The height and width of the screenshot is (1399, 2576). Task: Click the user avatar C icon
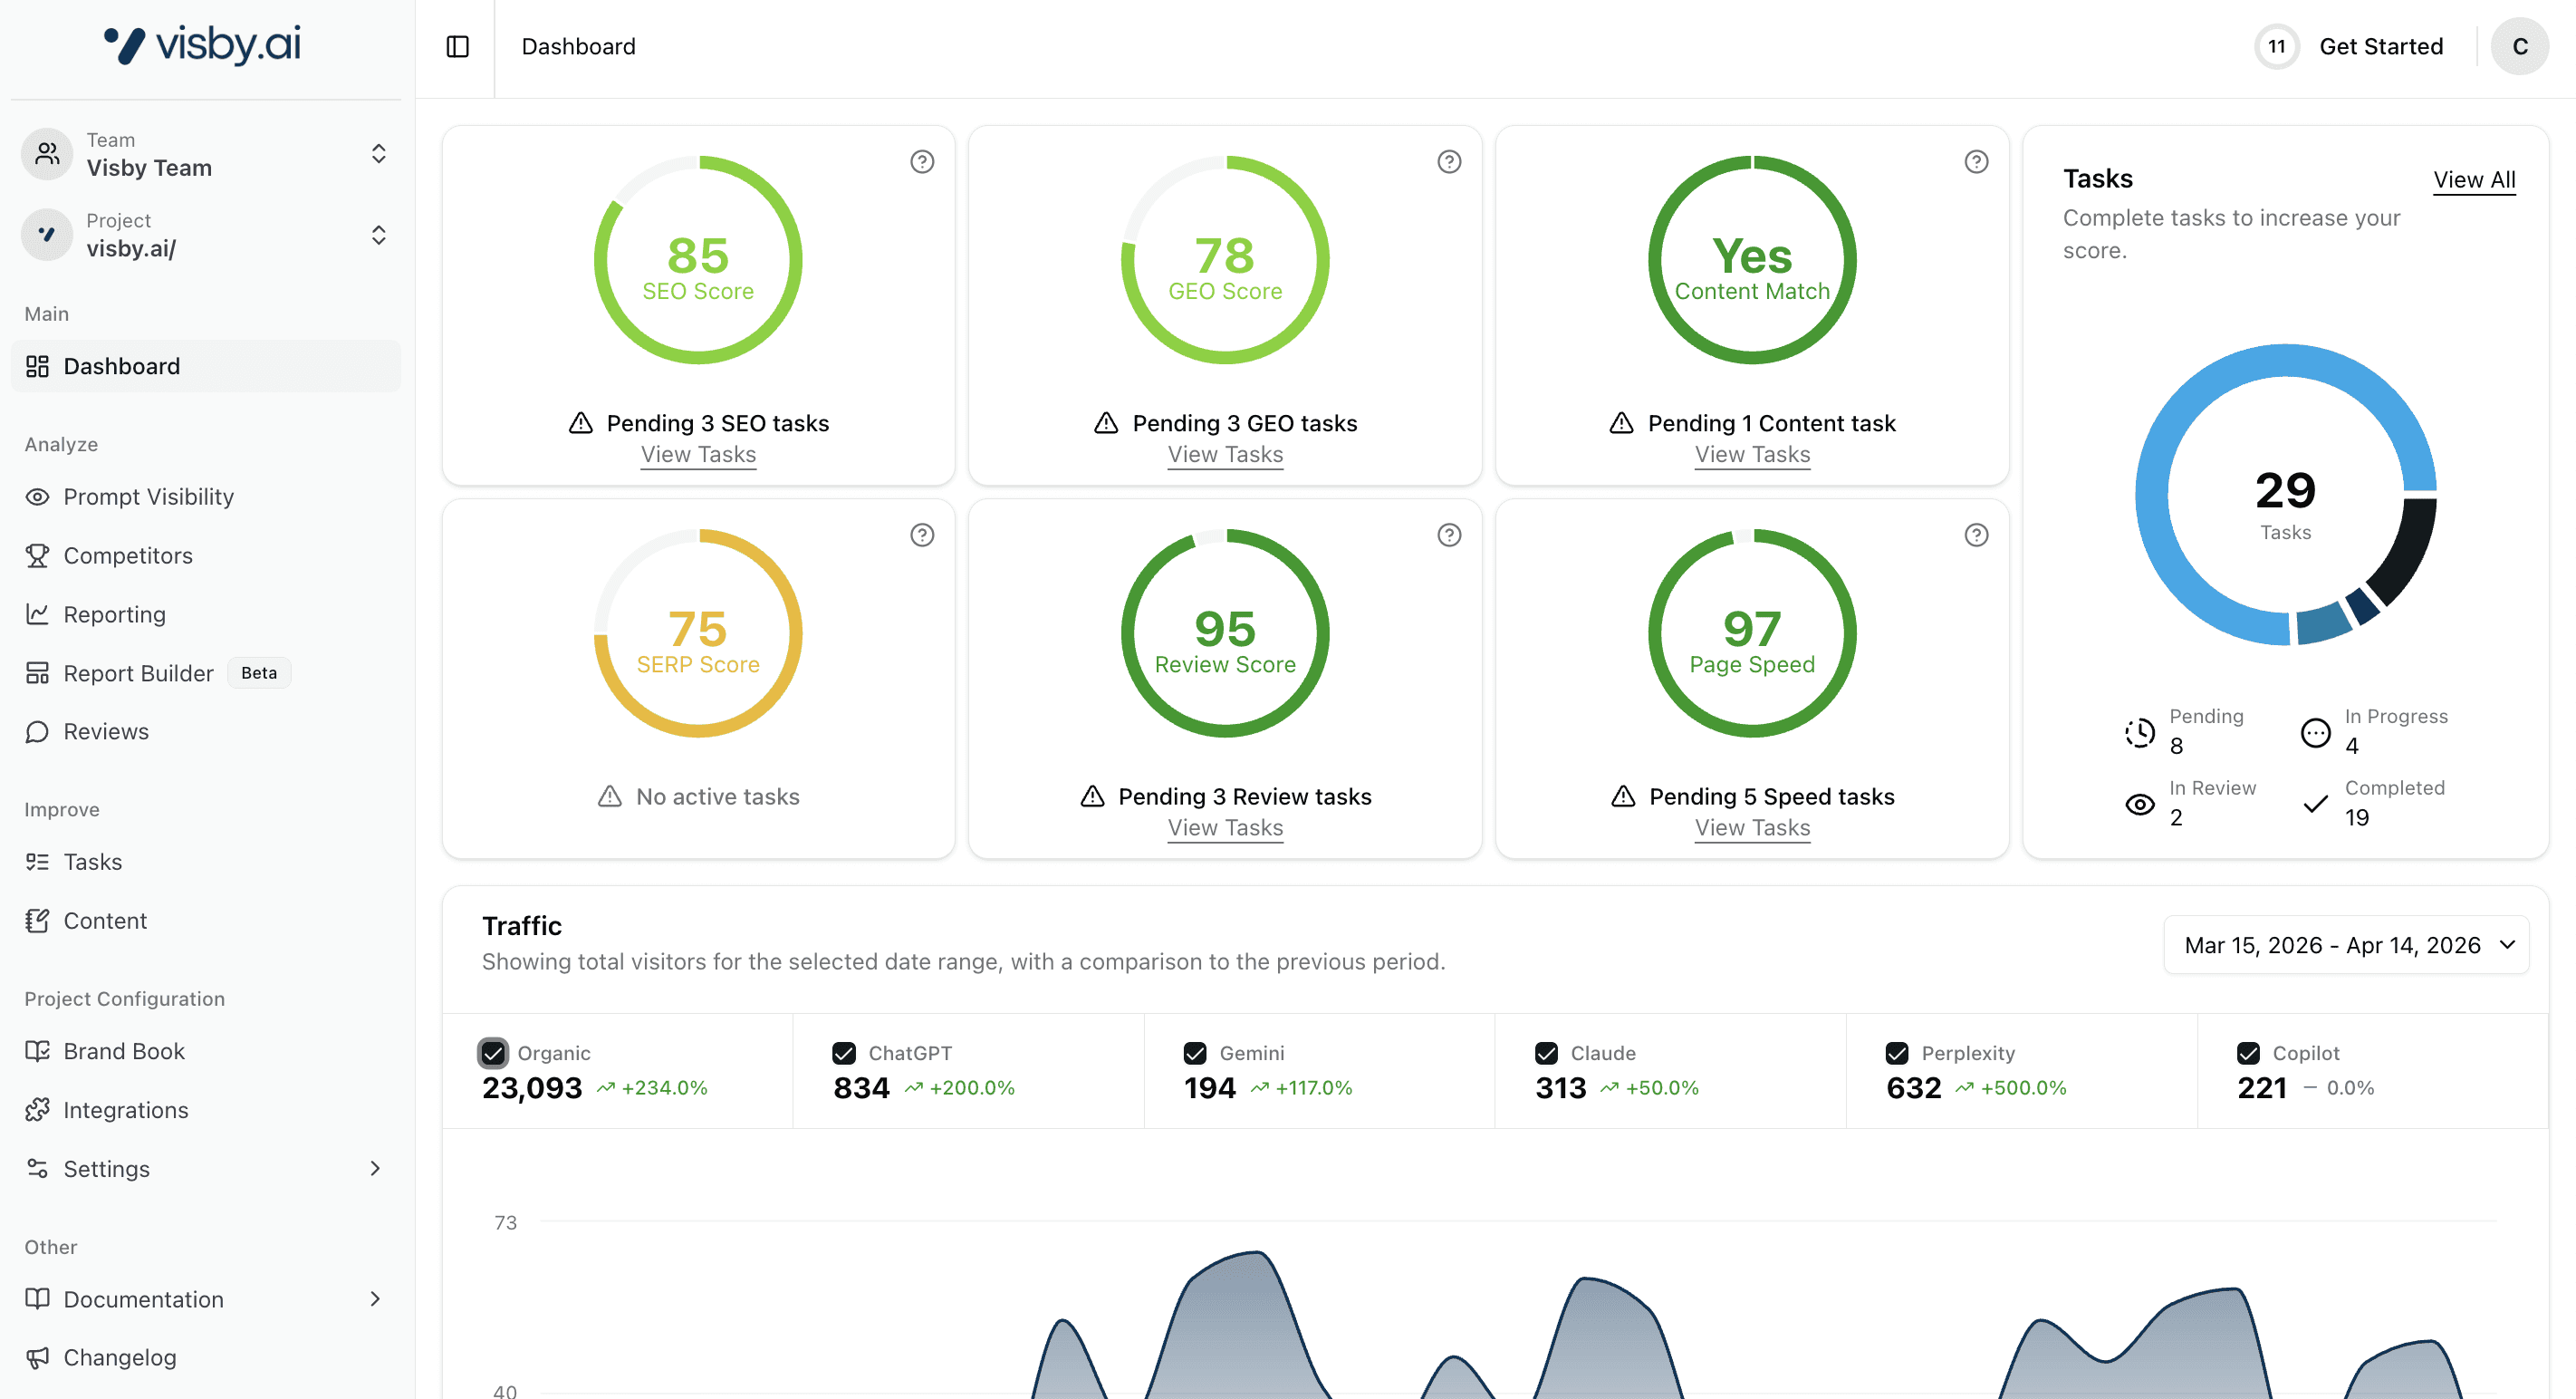pos(2518,47)
